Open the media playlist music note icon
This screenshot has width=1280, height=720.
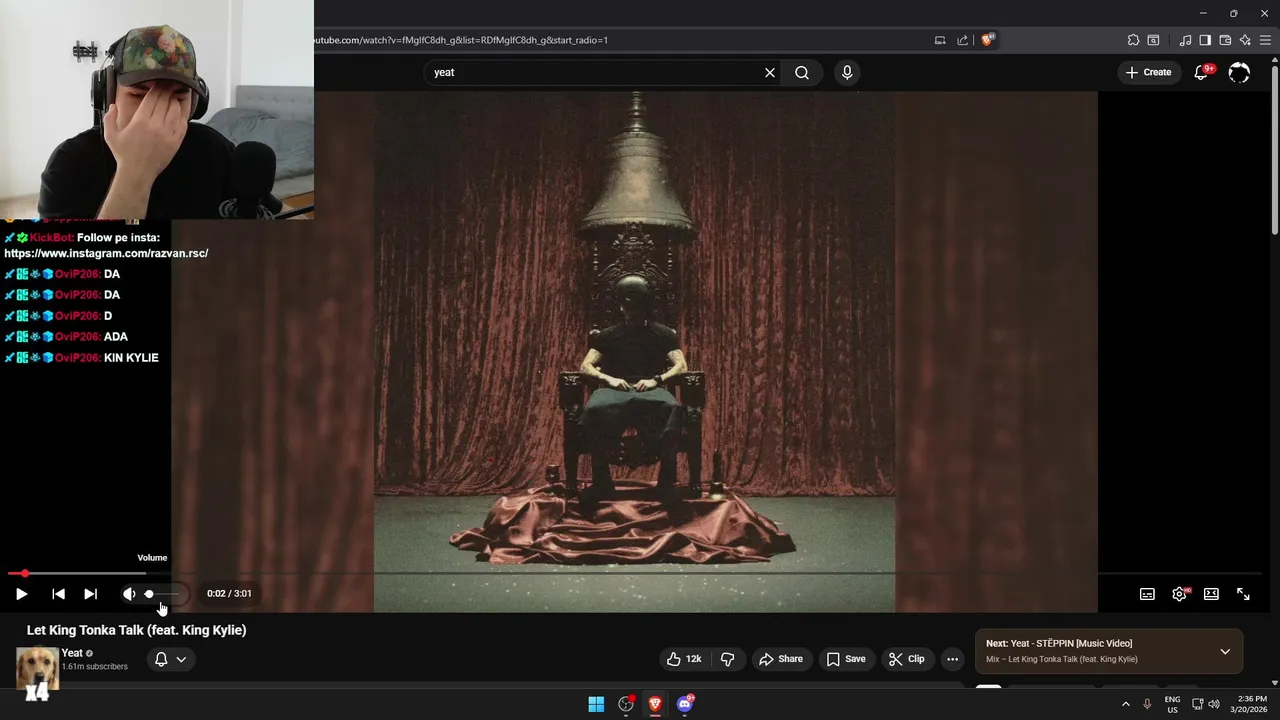click(x=1185, y=40)
